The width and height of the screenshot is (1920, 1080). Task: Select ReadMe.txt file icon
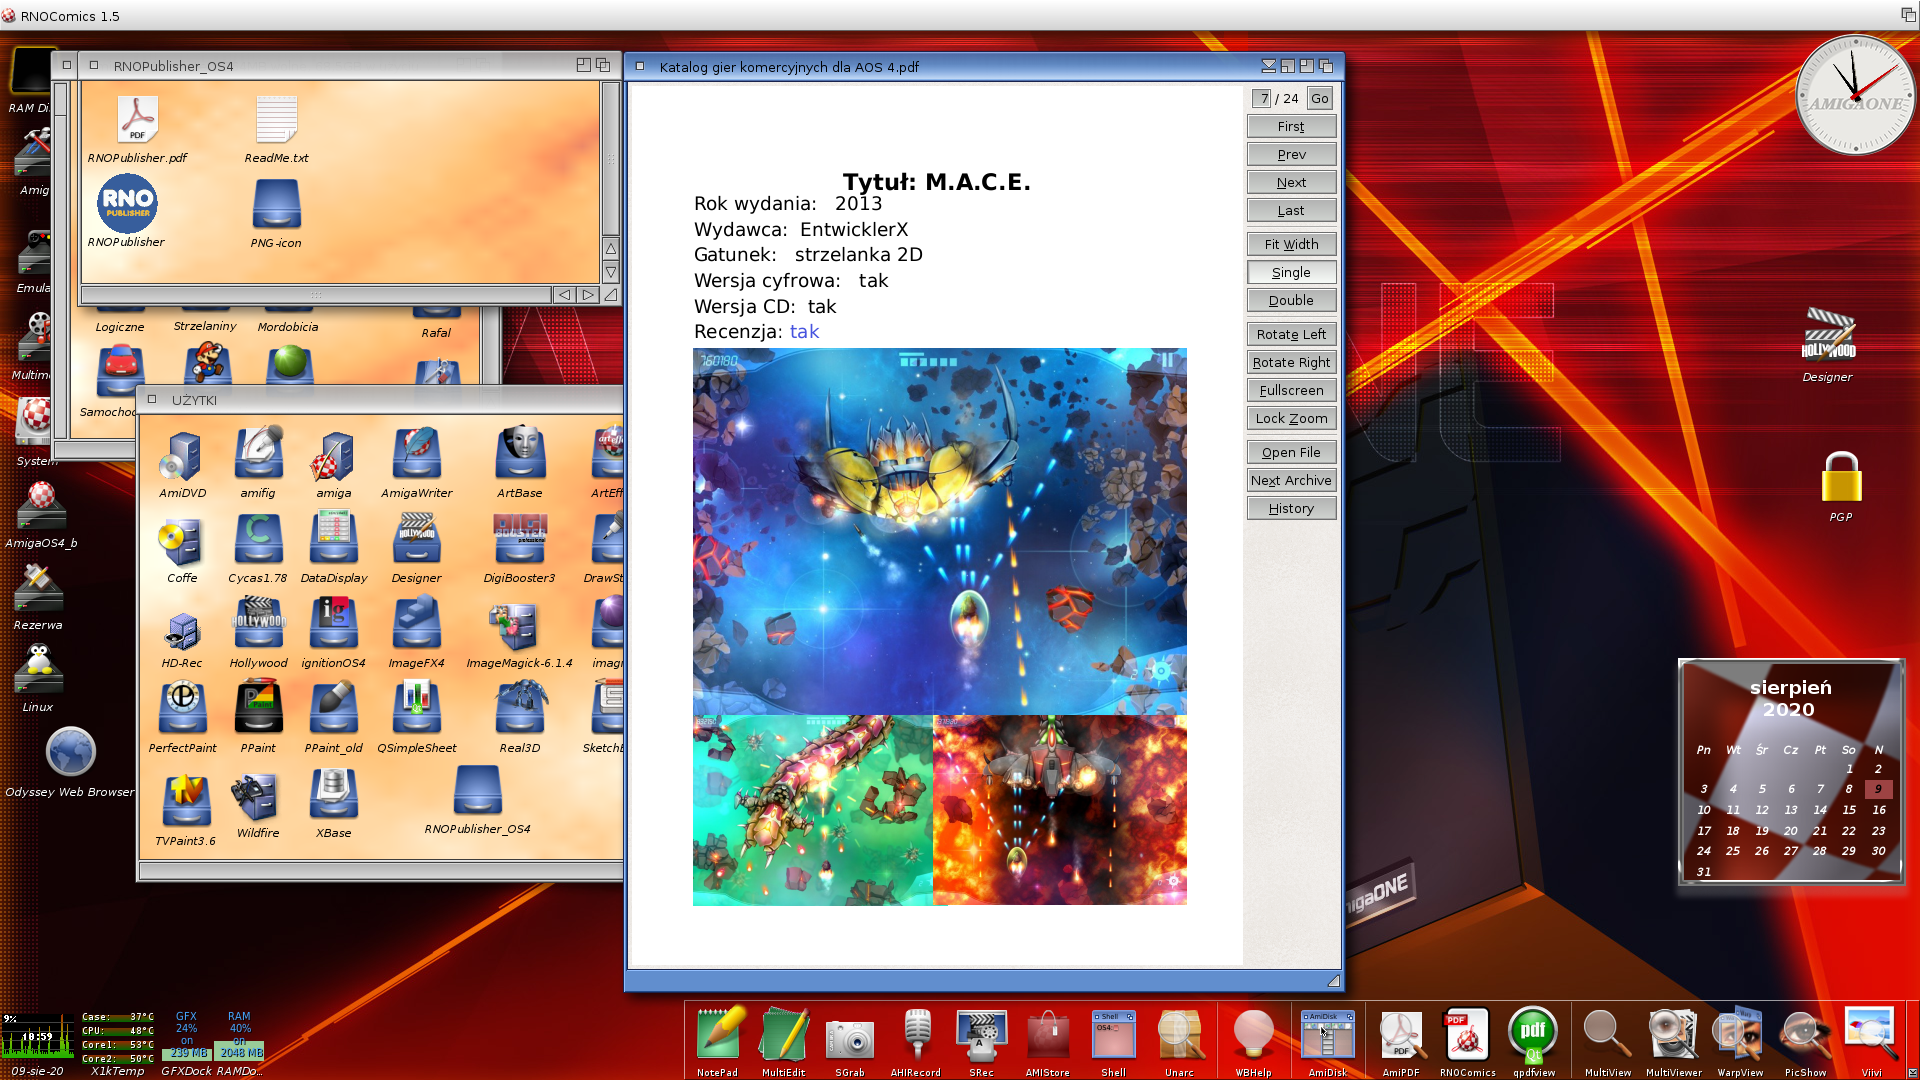276,120
